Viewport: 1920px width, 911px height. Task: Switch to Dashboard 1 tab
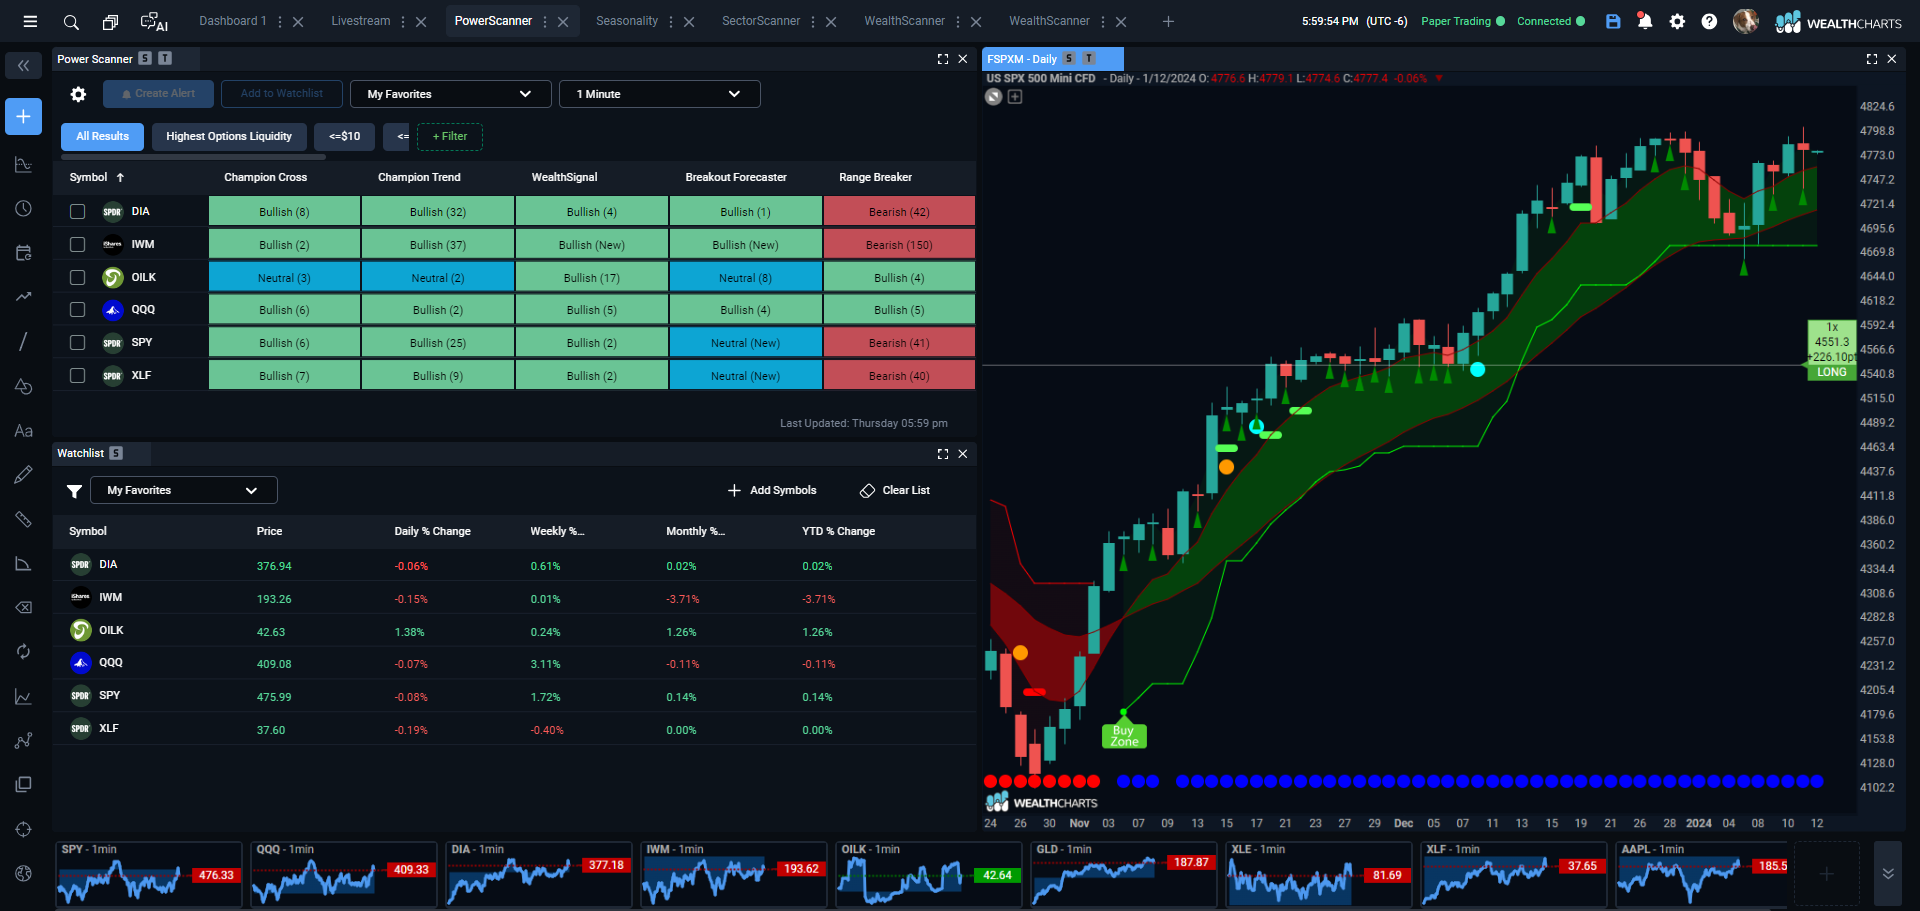click(x=232, y=21)
